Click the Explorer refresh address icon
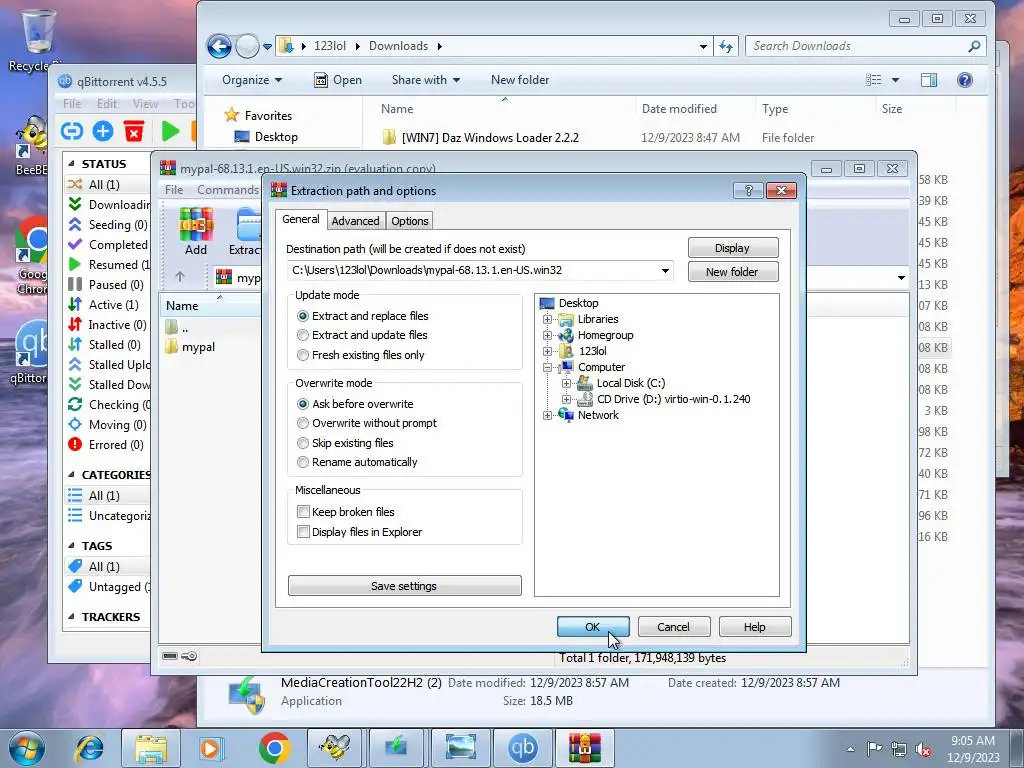The image size is (1024, 768). 726,46
